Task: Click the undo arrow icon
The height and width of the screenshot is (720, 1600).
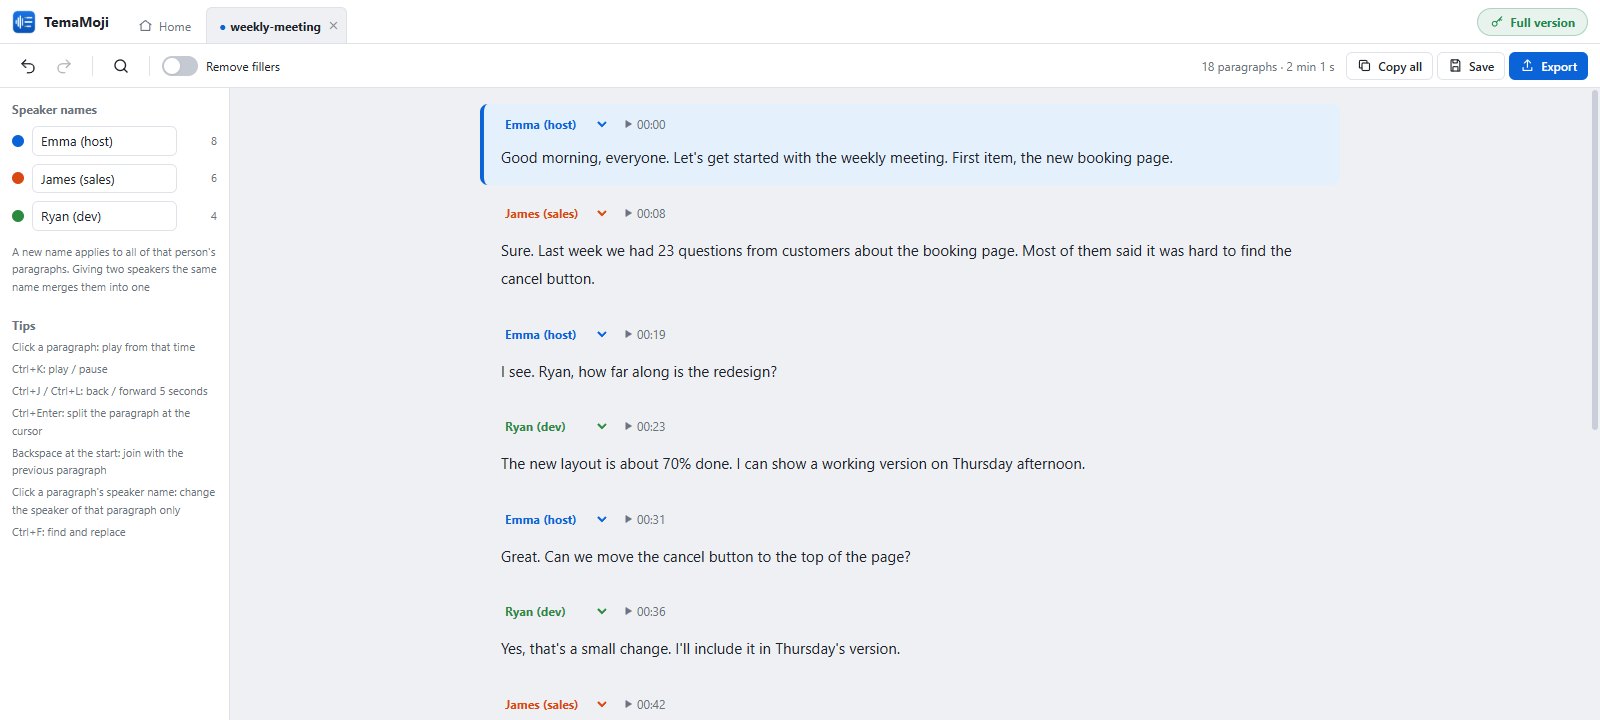Action: tap(28, 66)
